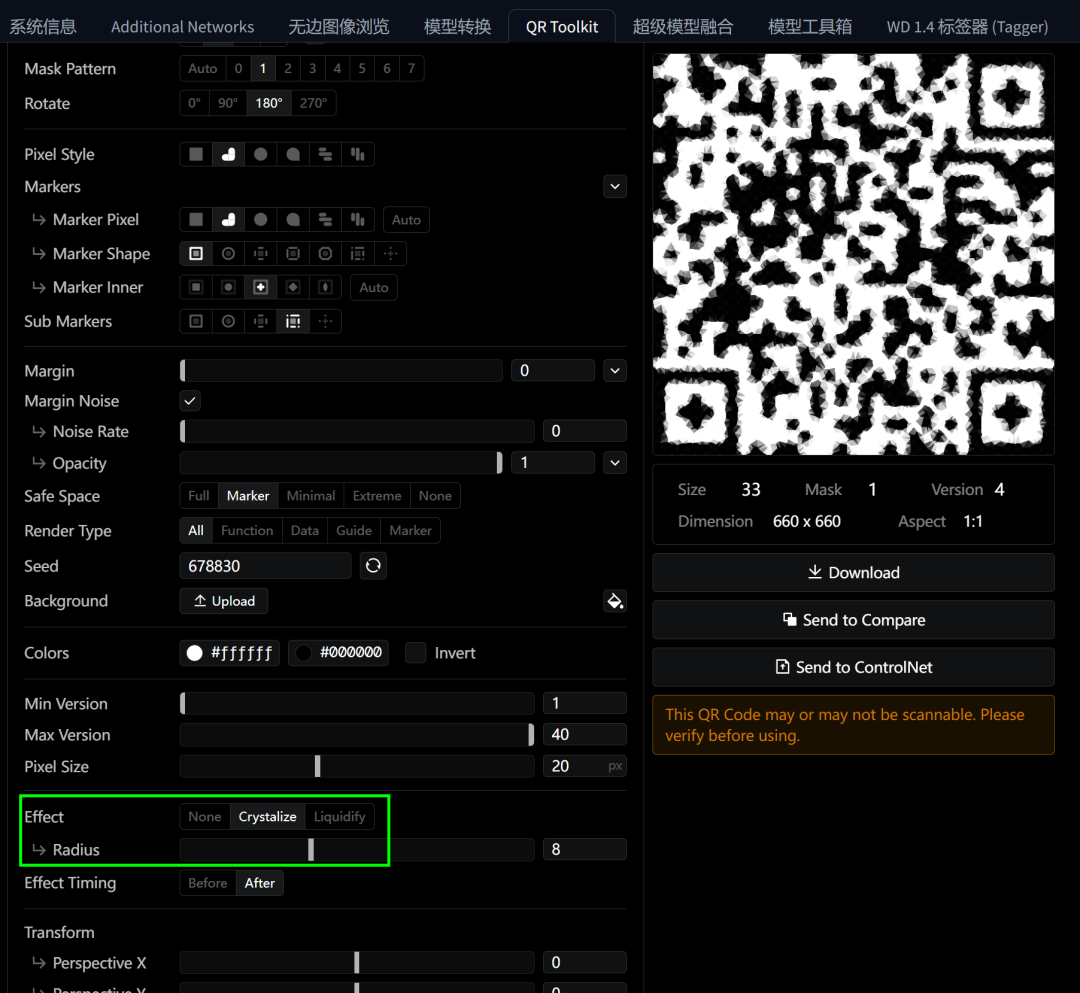Screen dimensions: 1080x993
Task: Toggle the Margin Noise checkbox
Action: click(x=190, y=401)
